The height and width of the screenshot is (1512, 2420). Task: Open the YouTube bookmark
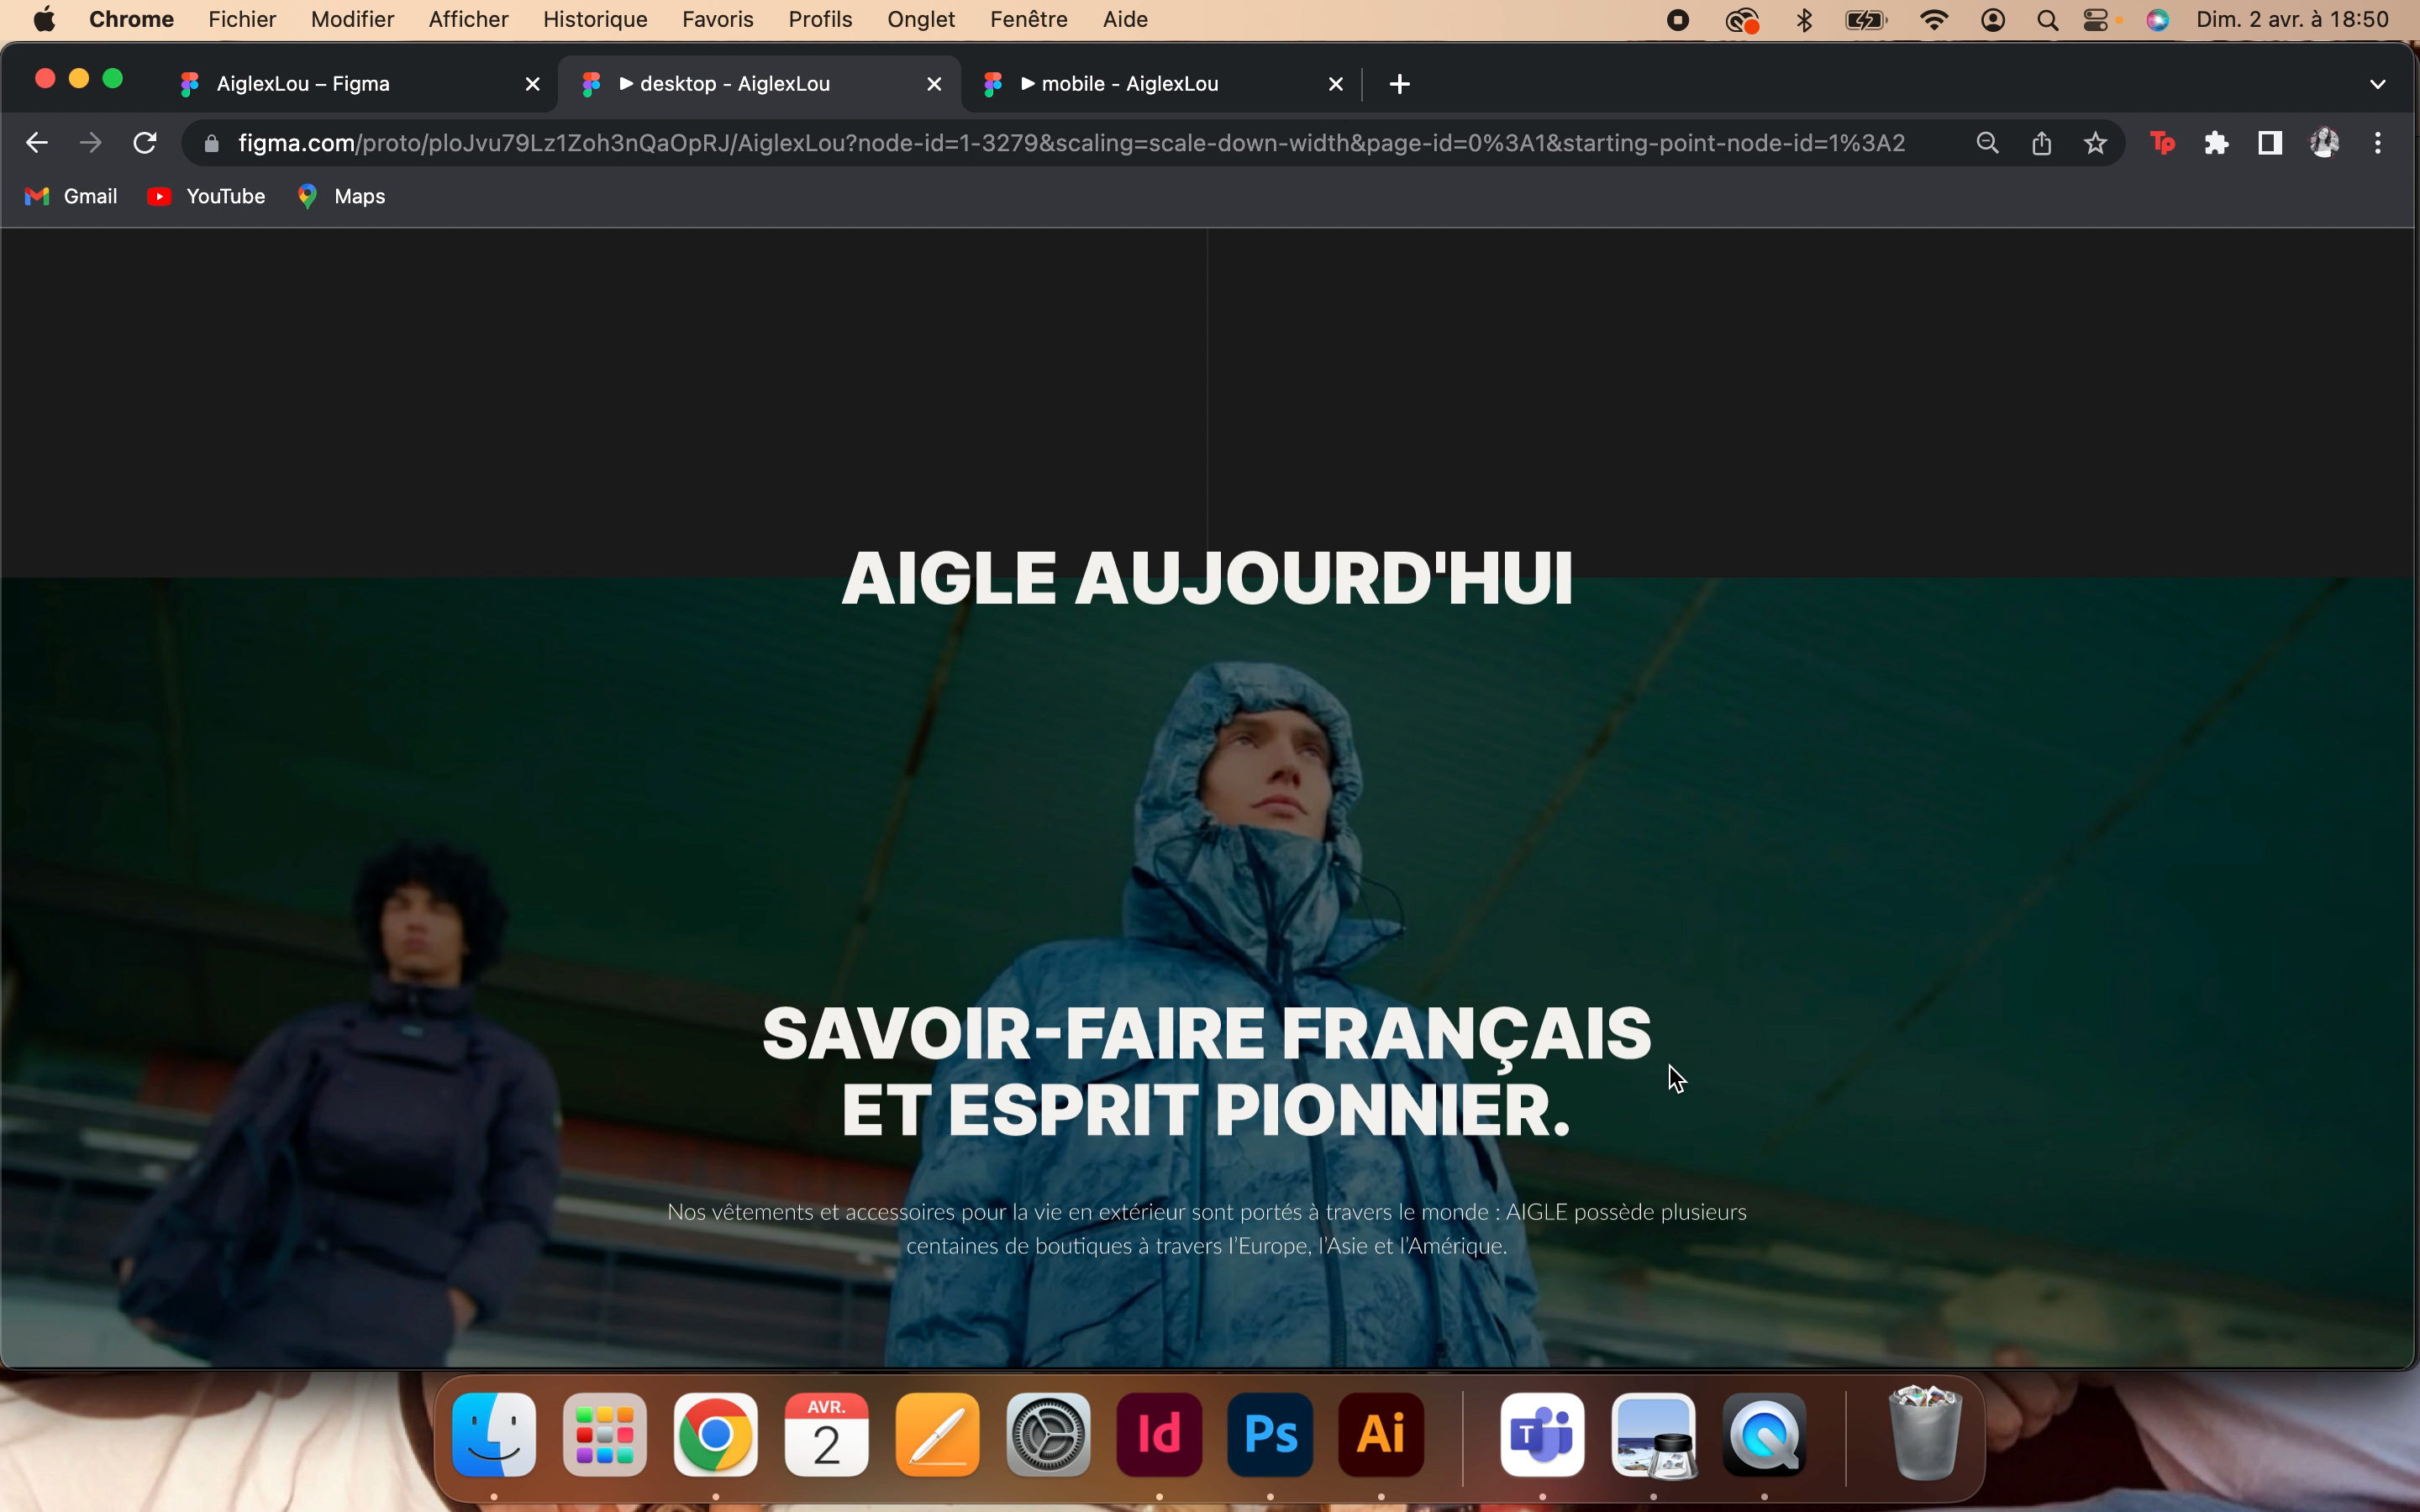point(206,196)
